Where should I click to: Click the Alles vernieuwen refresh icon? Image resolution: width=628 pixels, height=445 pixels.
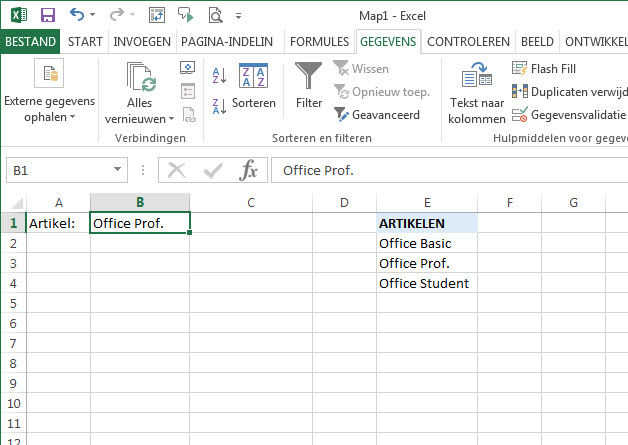tap(139, 76)
